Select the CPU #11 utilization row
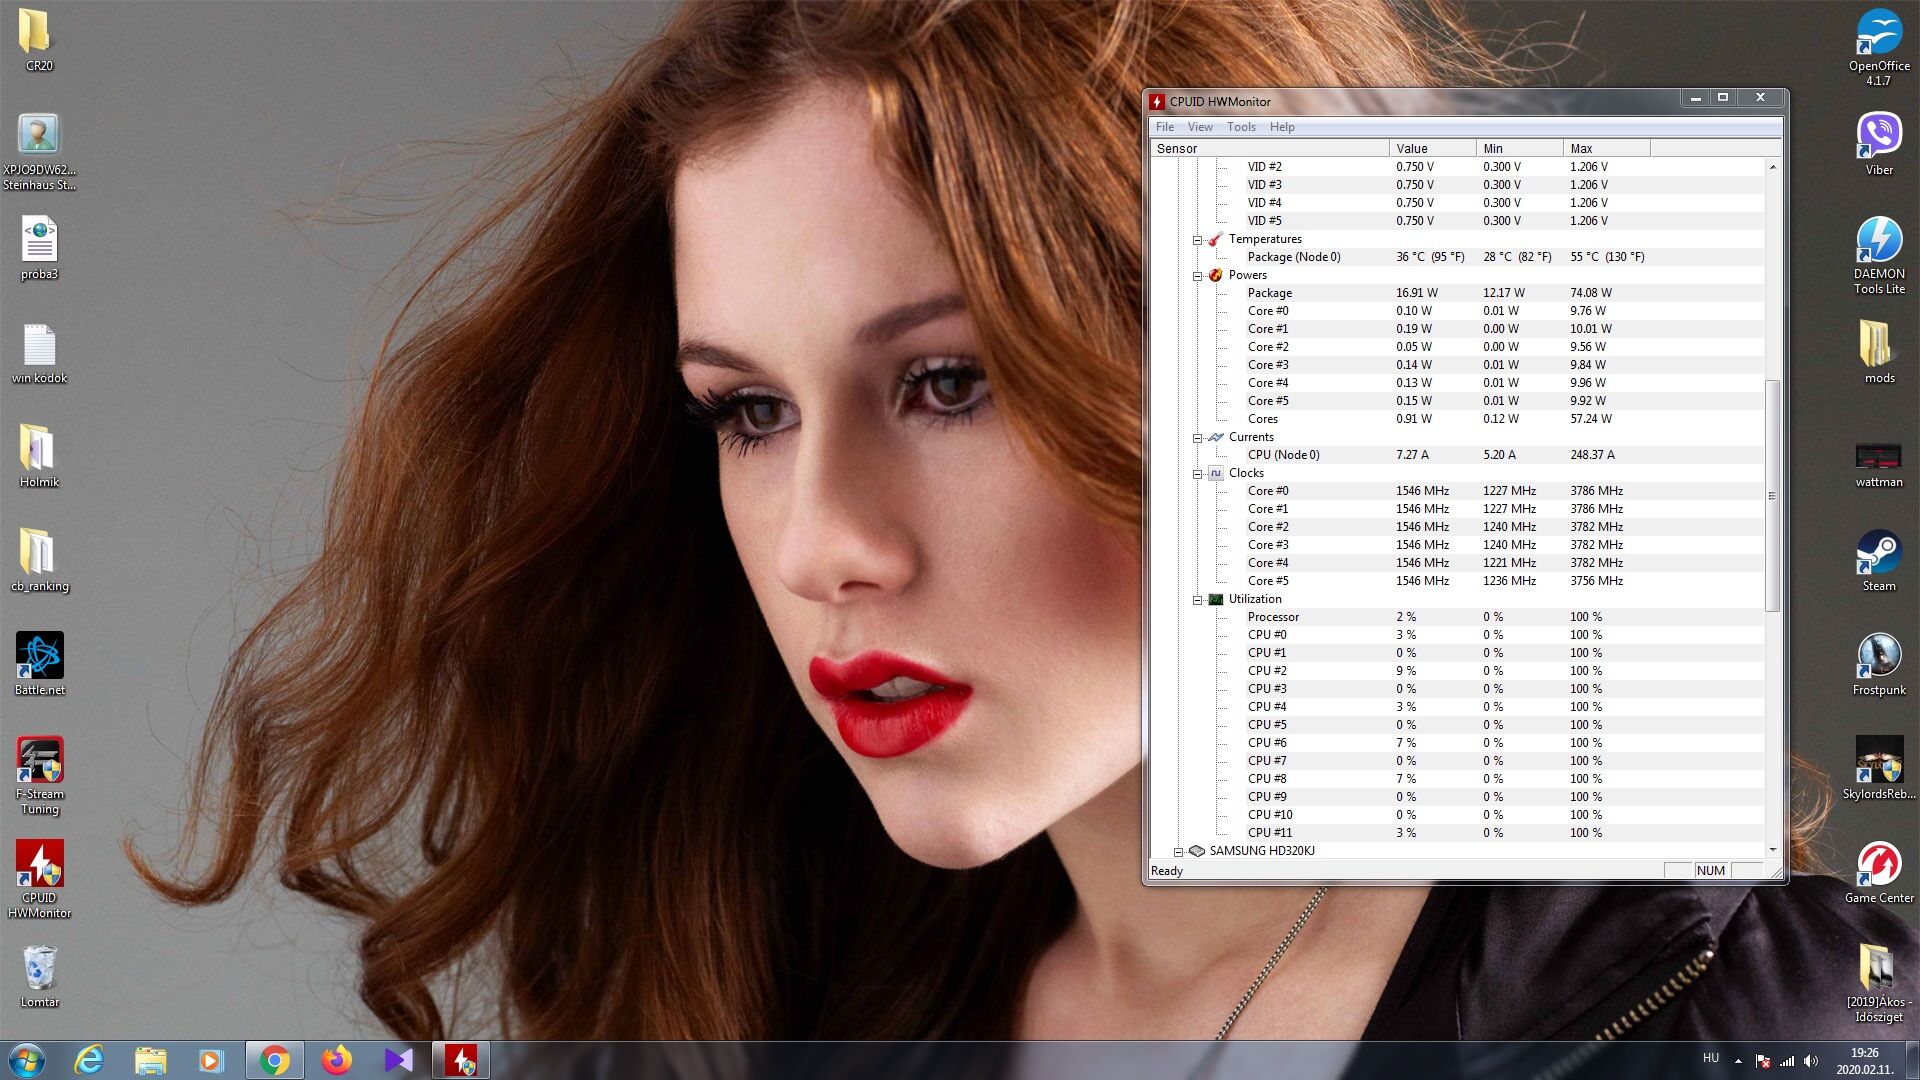The image size is (1920, 1080). [1457, 833]
